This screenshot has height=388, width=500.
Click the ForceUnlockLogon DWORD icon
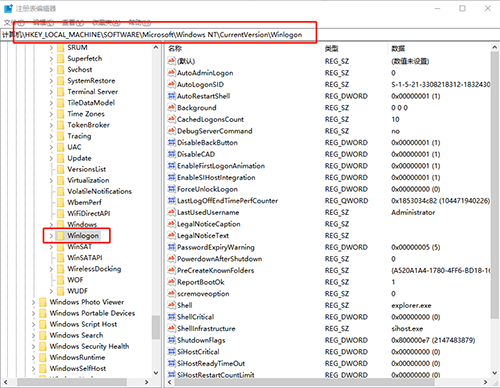click(x=171, y=189)
